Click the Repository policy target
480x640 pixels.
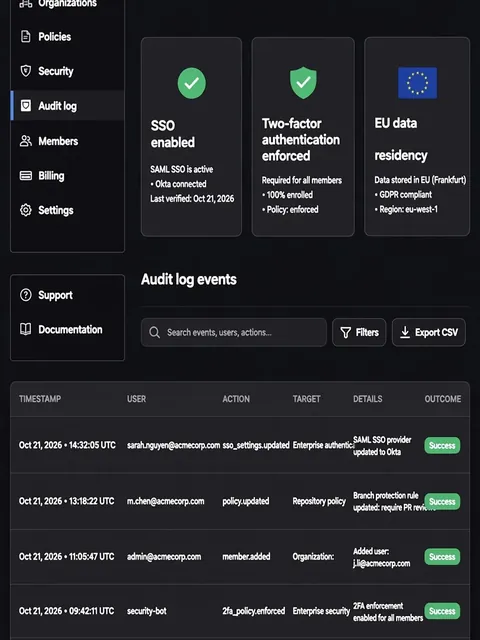[319, 501]
